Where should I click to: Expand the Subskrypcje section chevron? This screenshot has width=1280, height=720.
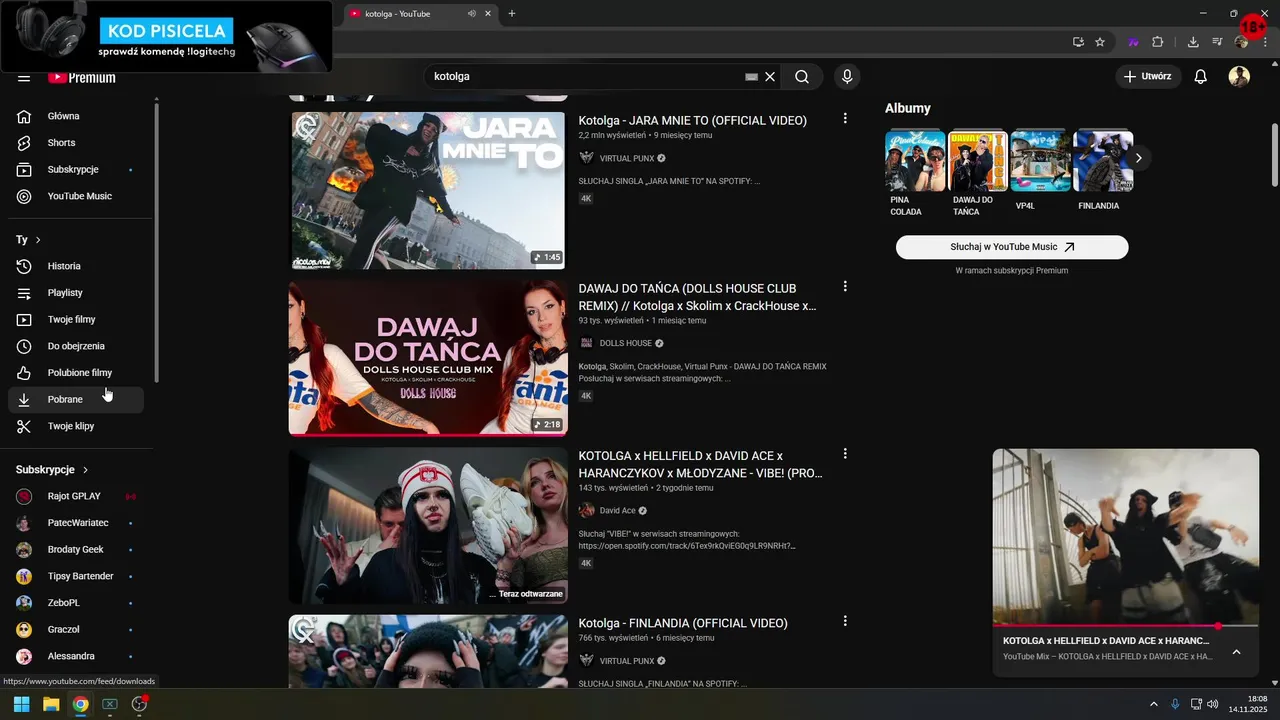coord(85,470)
